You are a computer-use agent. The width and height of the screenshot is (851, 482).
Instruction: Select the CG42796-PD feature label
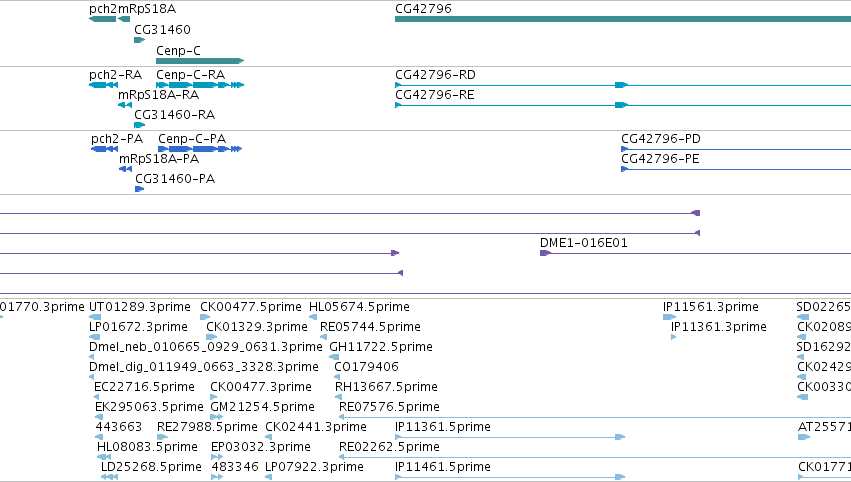[x=661, y=139]
